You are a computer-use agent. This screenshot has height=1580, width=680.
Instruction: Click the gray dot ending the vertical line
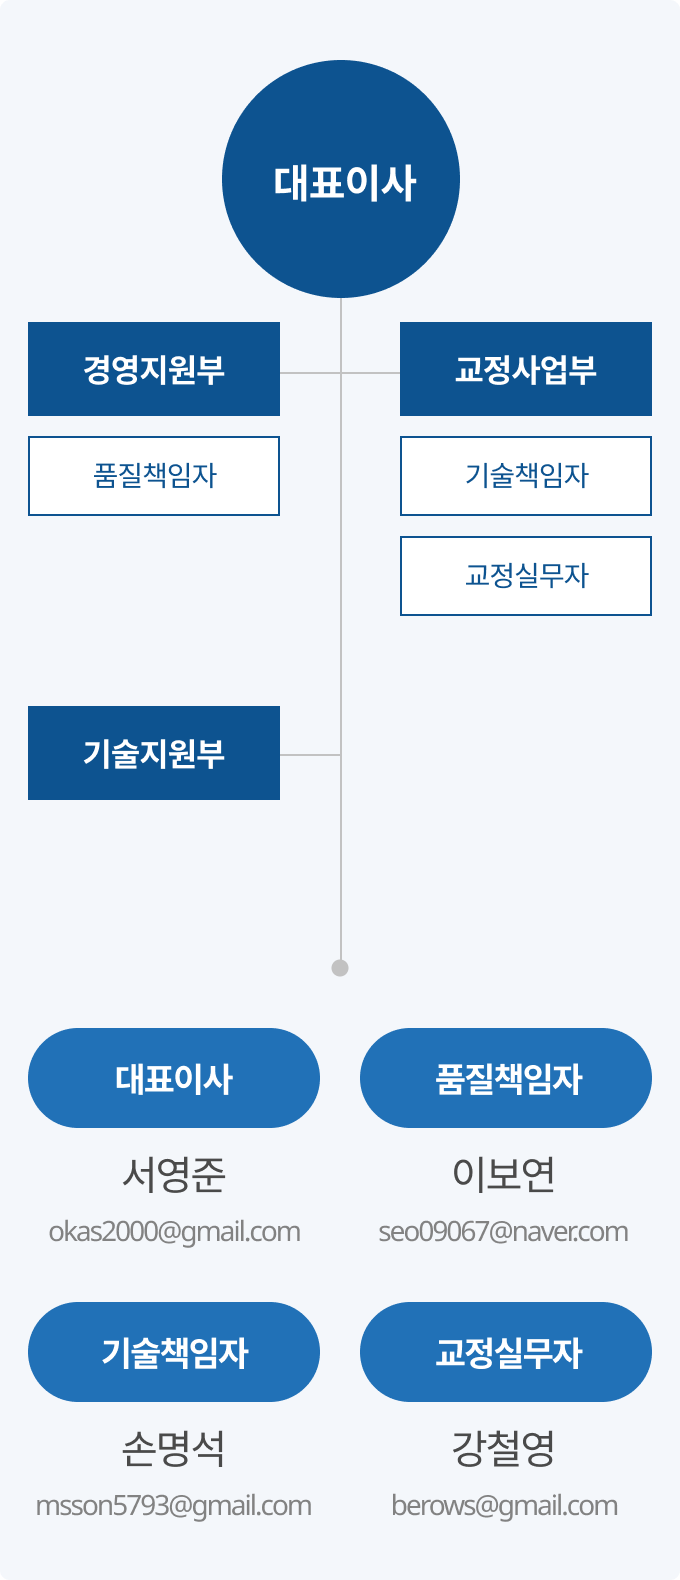tap(340, 968)
